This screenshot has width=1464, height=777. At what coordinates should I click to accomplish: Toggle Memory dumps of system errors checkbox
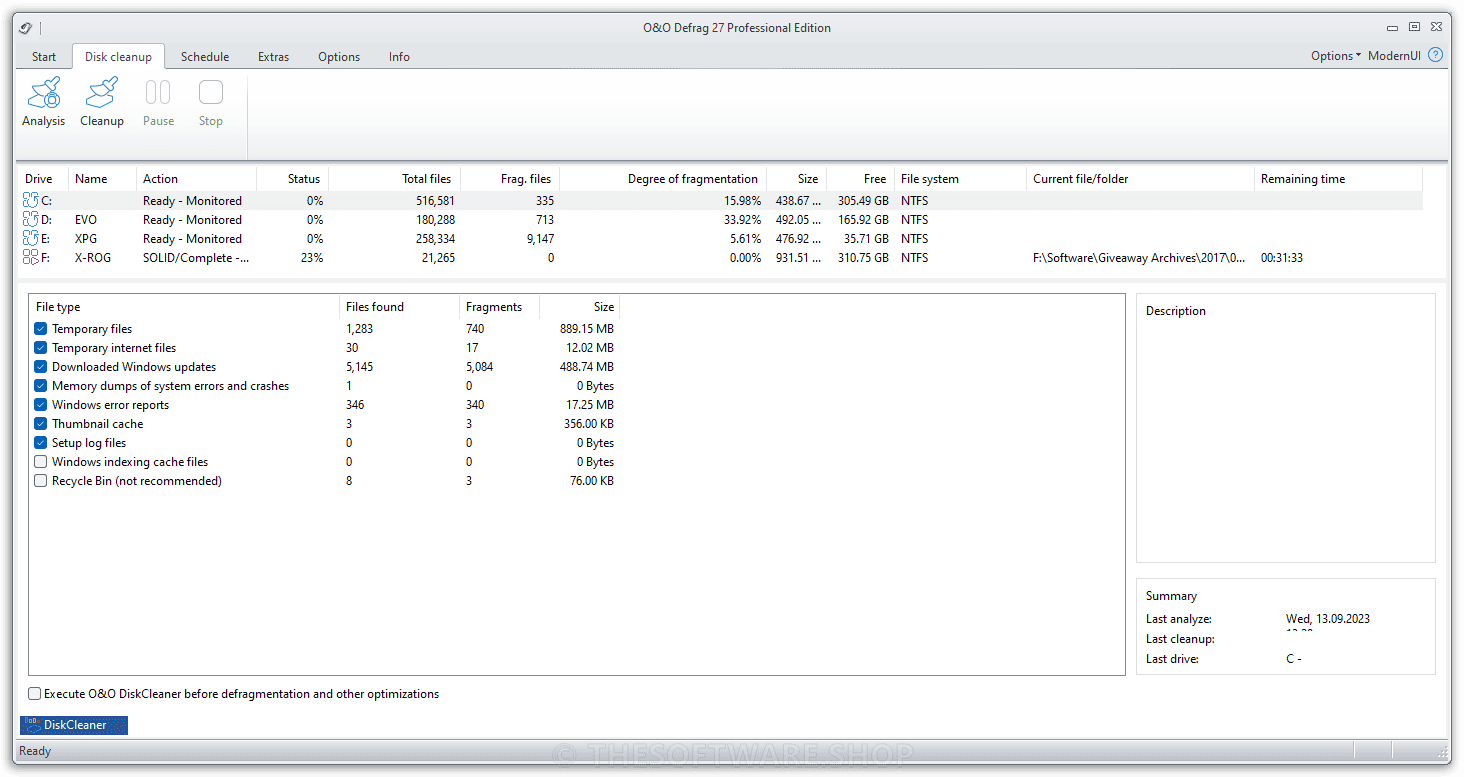(x=41, y=386)
